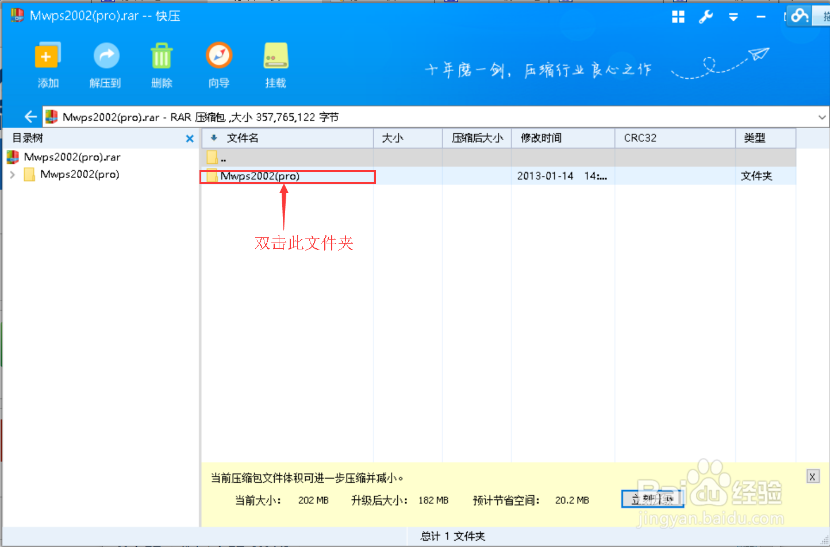Close the 目录树 panel

click(190, 138)
